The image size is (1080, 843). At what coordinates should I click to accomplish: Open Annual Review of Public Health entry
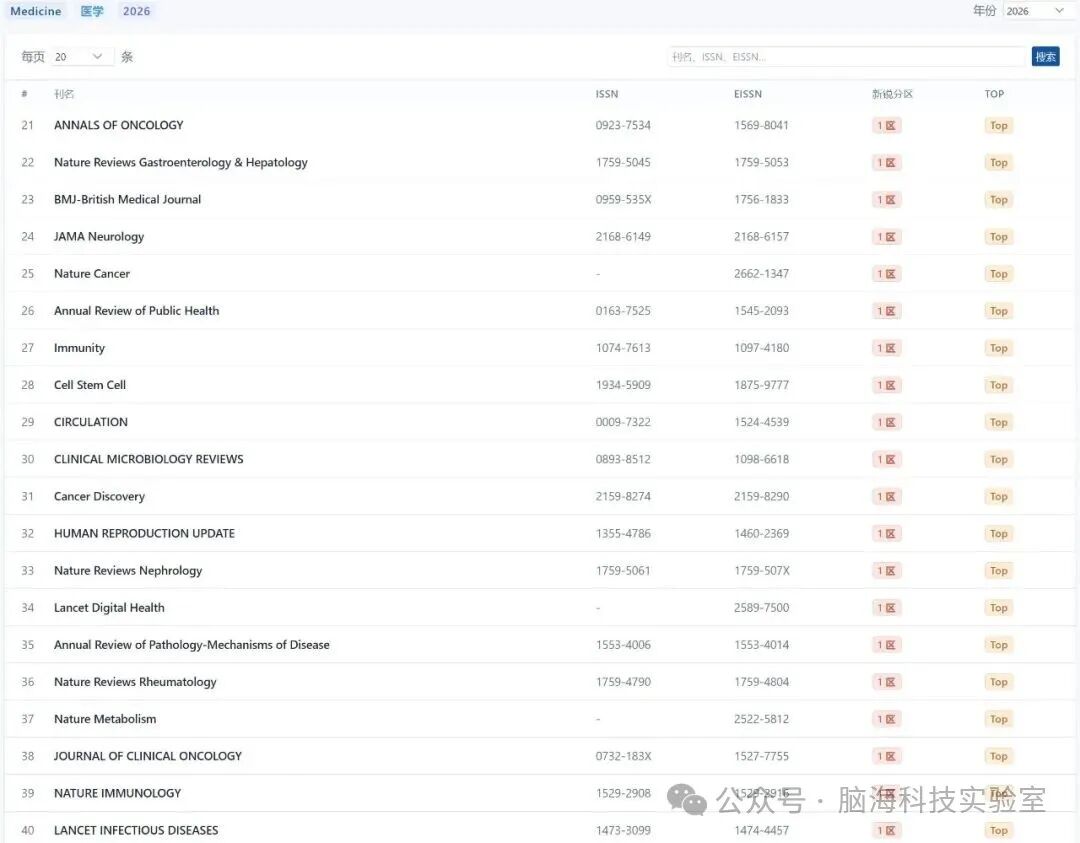tap(136, 311)
